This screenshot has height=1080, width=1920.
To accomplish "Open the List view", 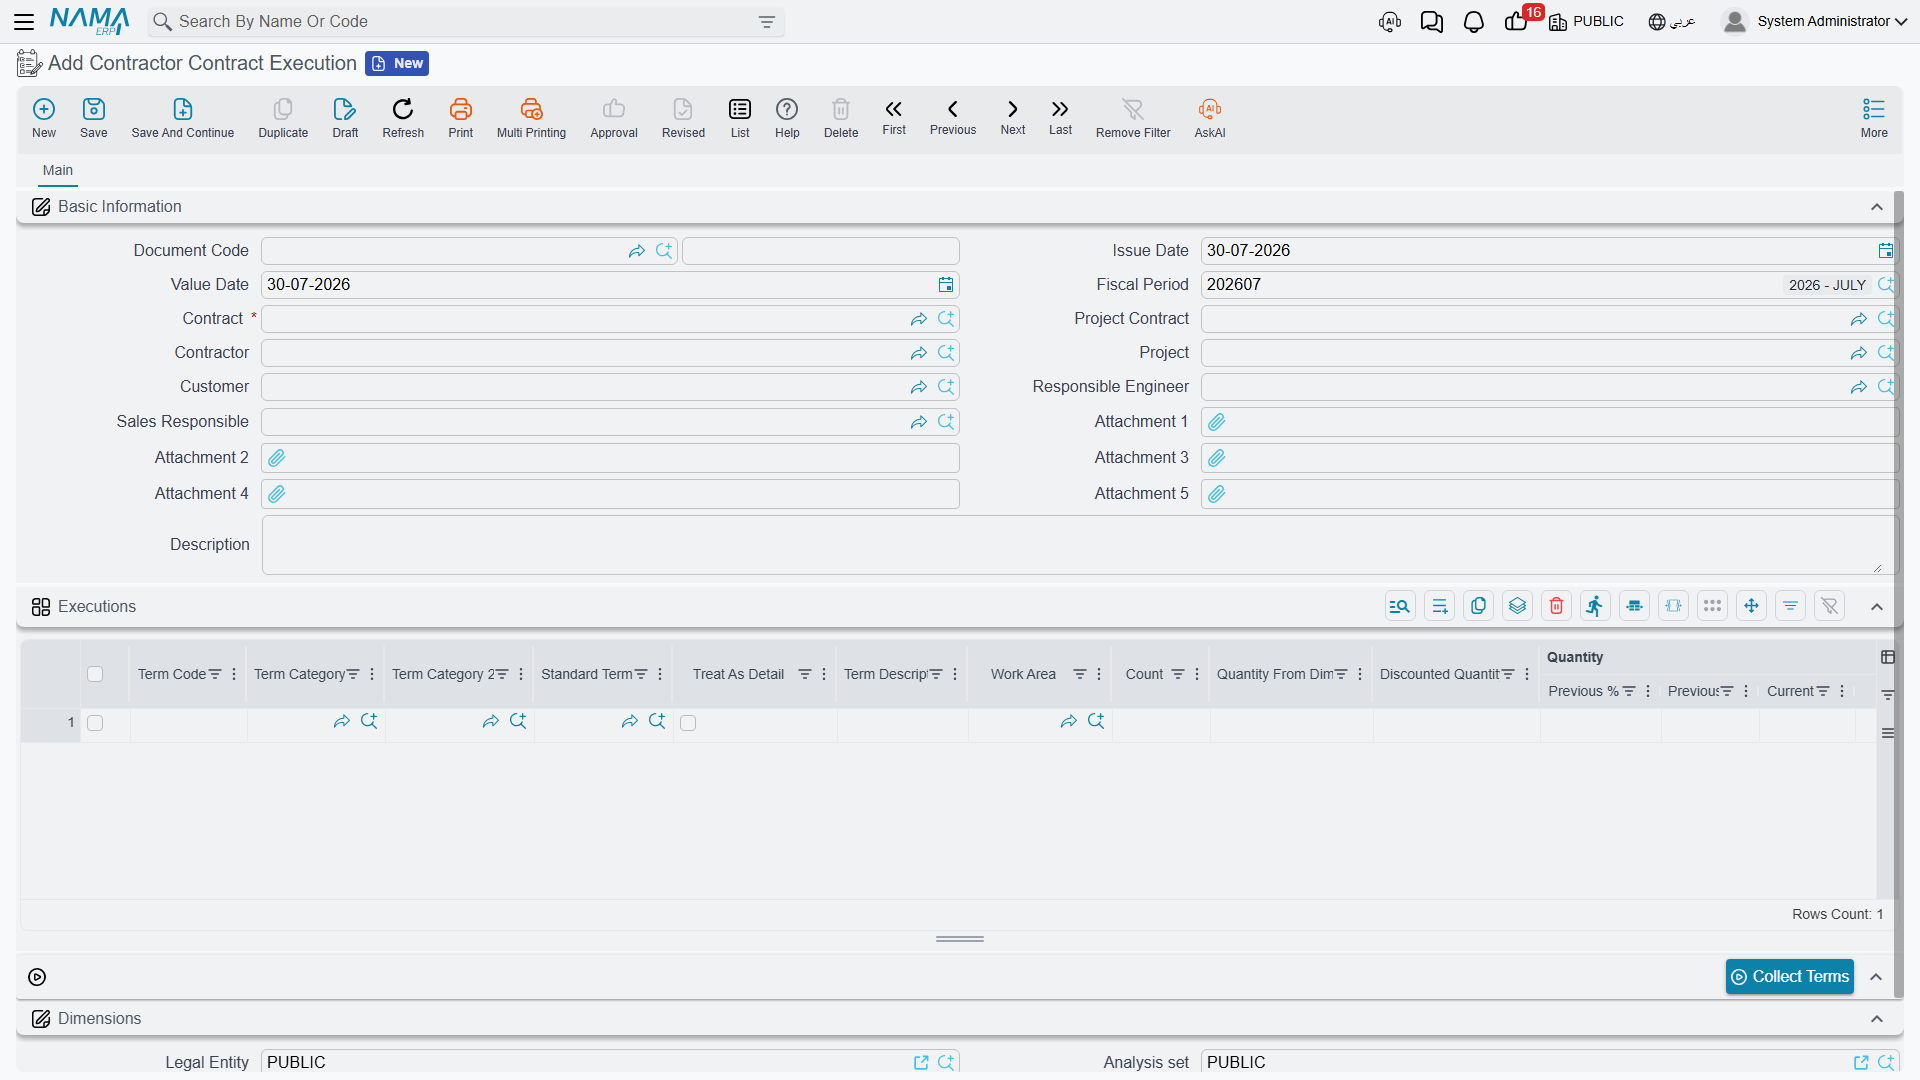I will (740, 118).
